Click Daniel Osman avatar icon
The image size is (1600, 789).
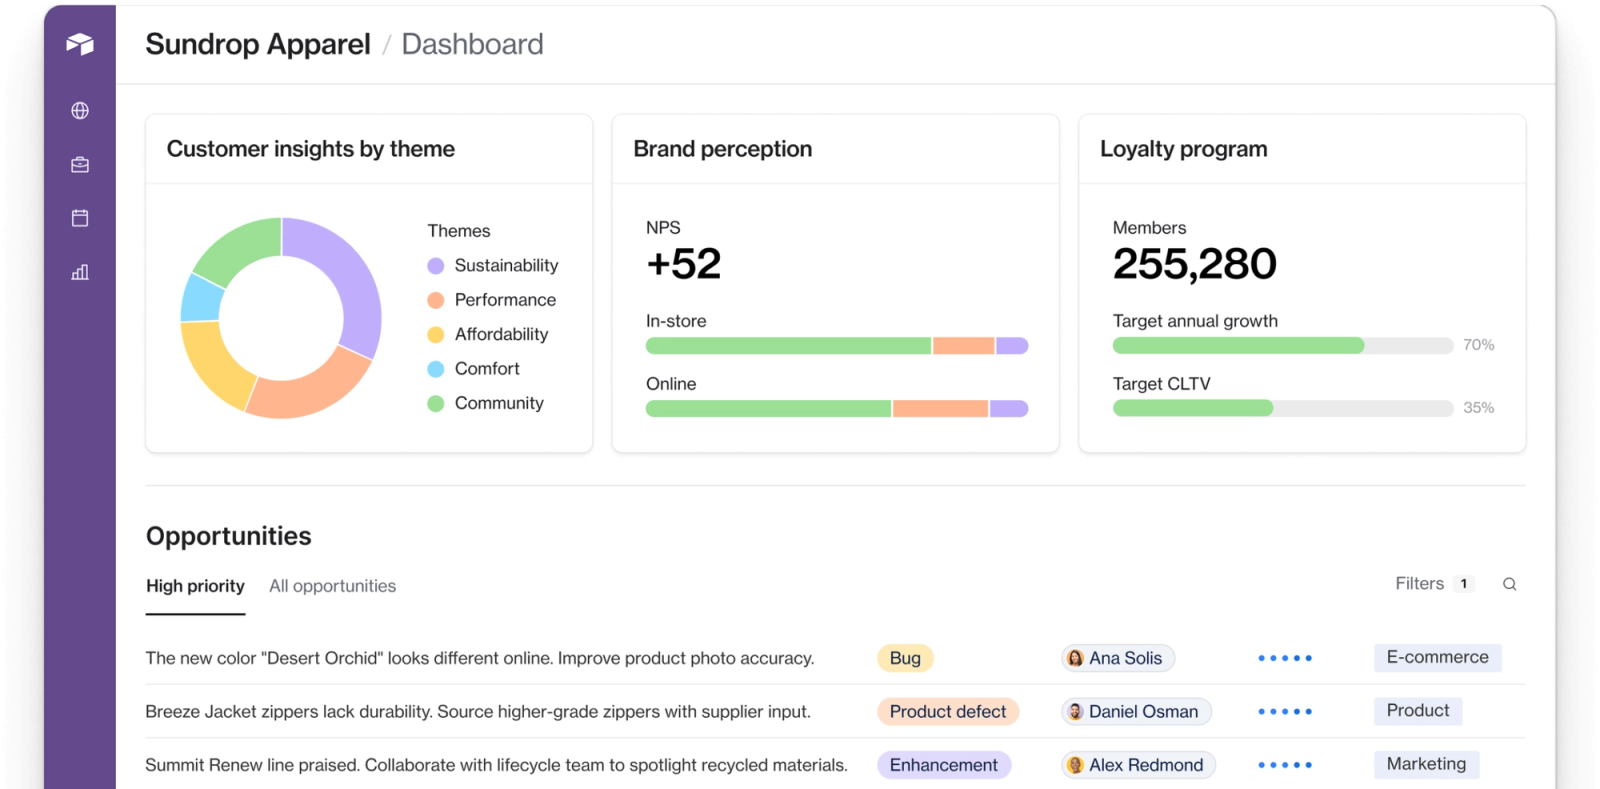1075,711
